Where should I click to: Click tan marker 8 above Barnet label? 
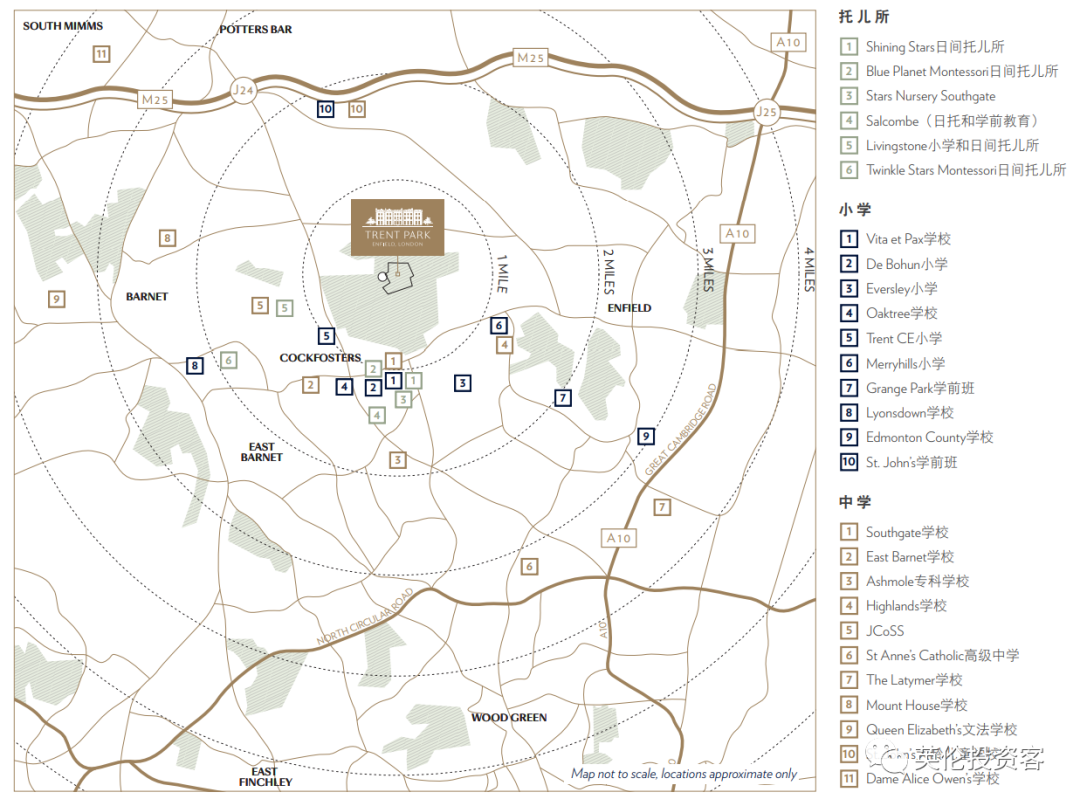(x=167, y=238)
